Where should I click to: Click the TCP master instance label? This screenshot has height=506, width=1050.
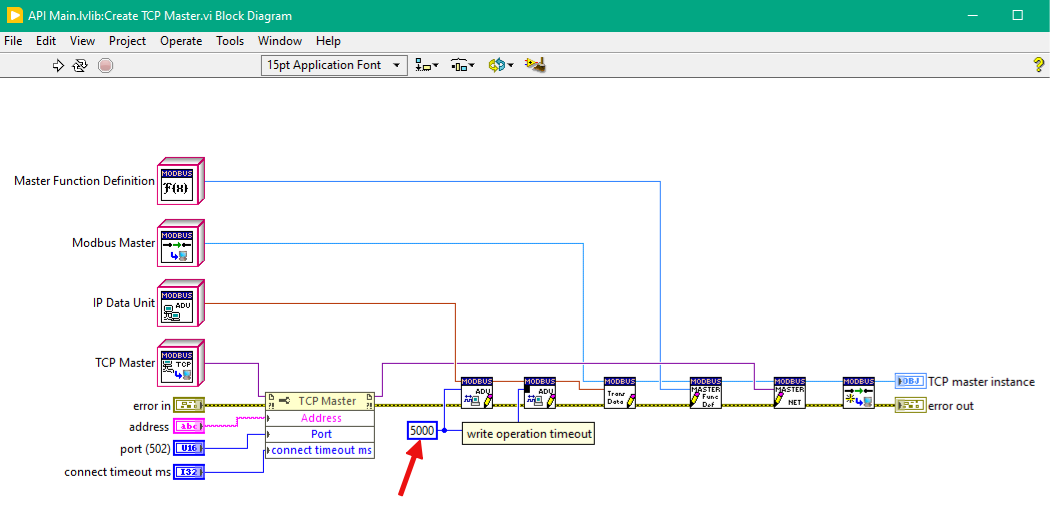[981, 382]
